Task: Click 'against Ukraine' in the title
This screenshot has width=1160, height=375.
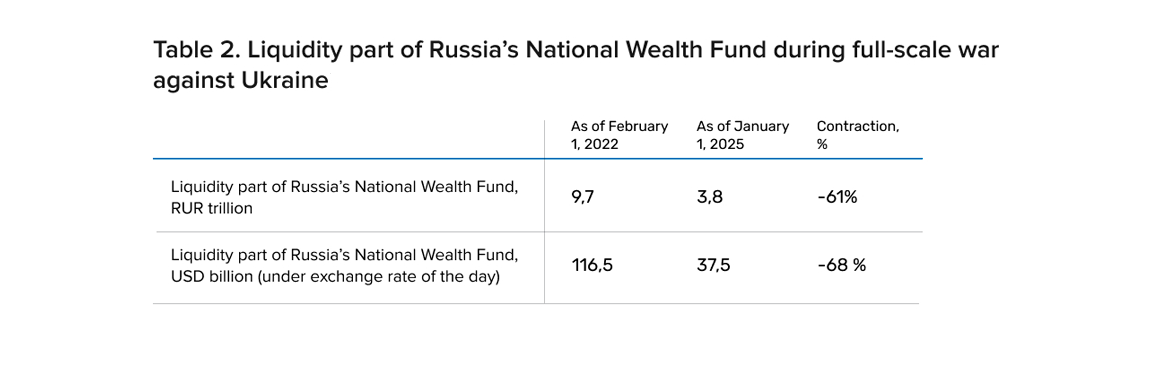Action: click(x=240, y=81)
